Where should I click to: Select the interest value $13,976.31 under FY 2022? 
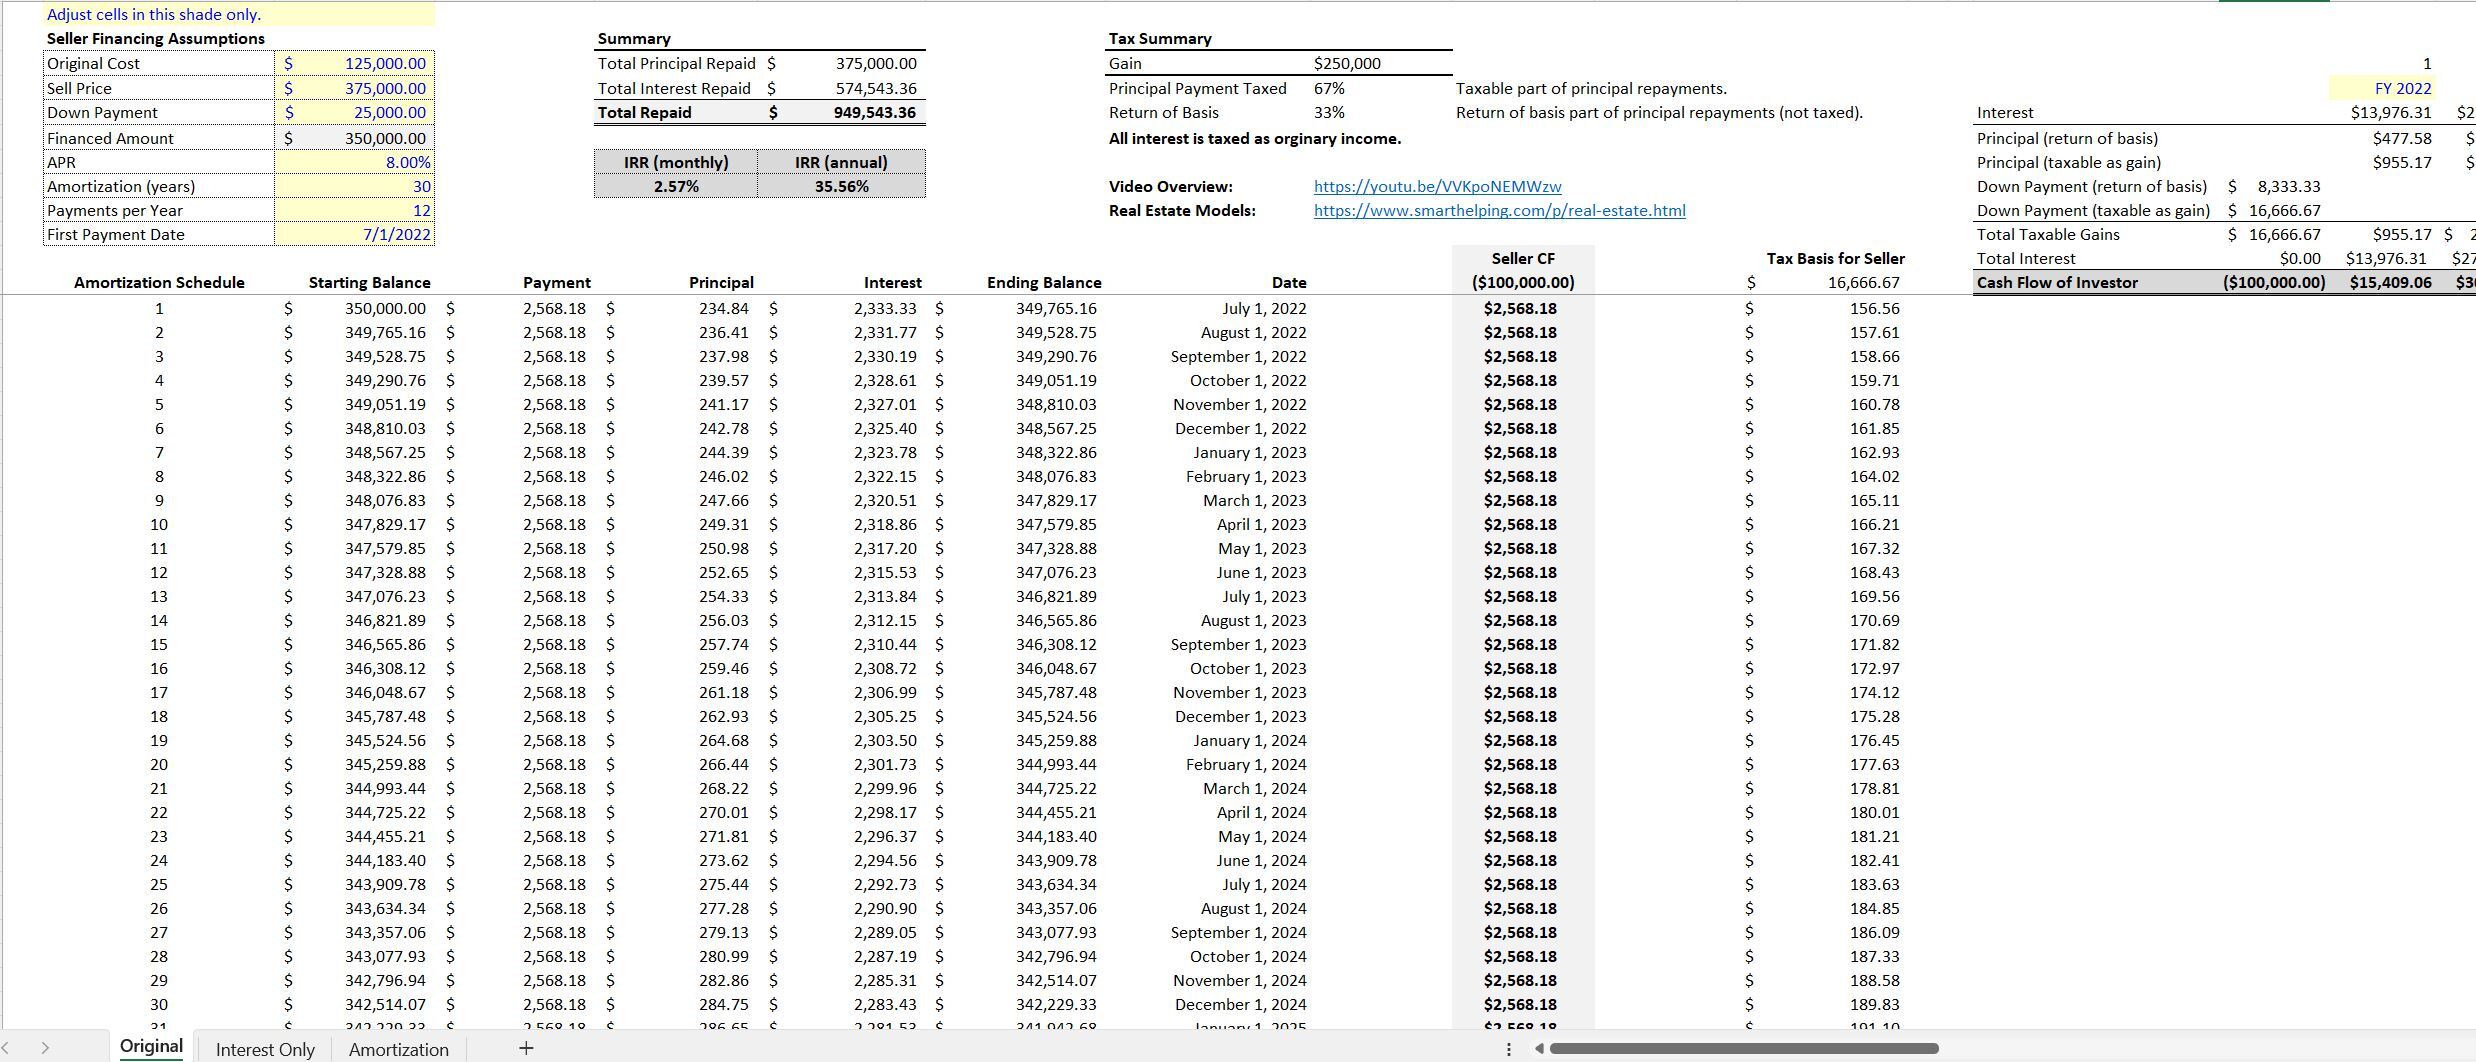point(2390,112)
